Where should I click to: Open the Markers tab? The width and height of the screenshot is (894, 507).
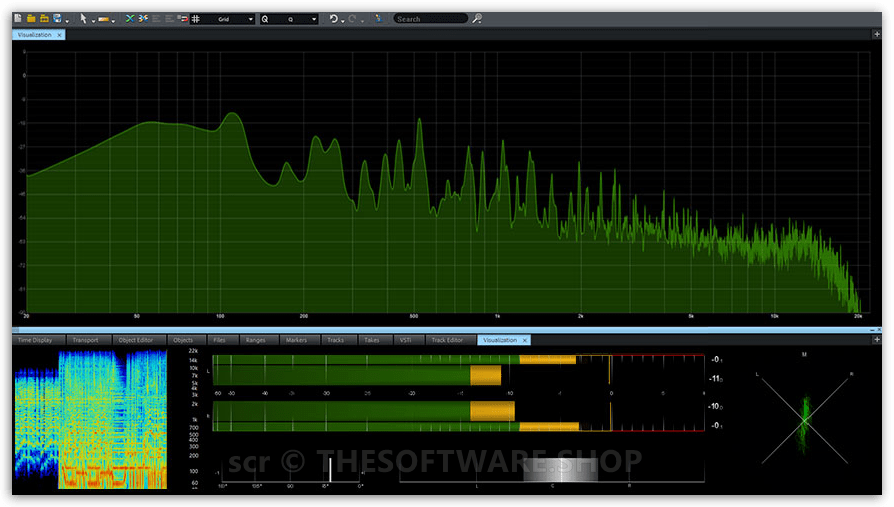(x=296, y=340)
